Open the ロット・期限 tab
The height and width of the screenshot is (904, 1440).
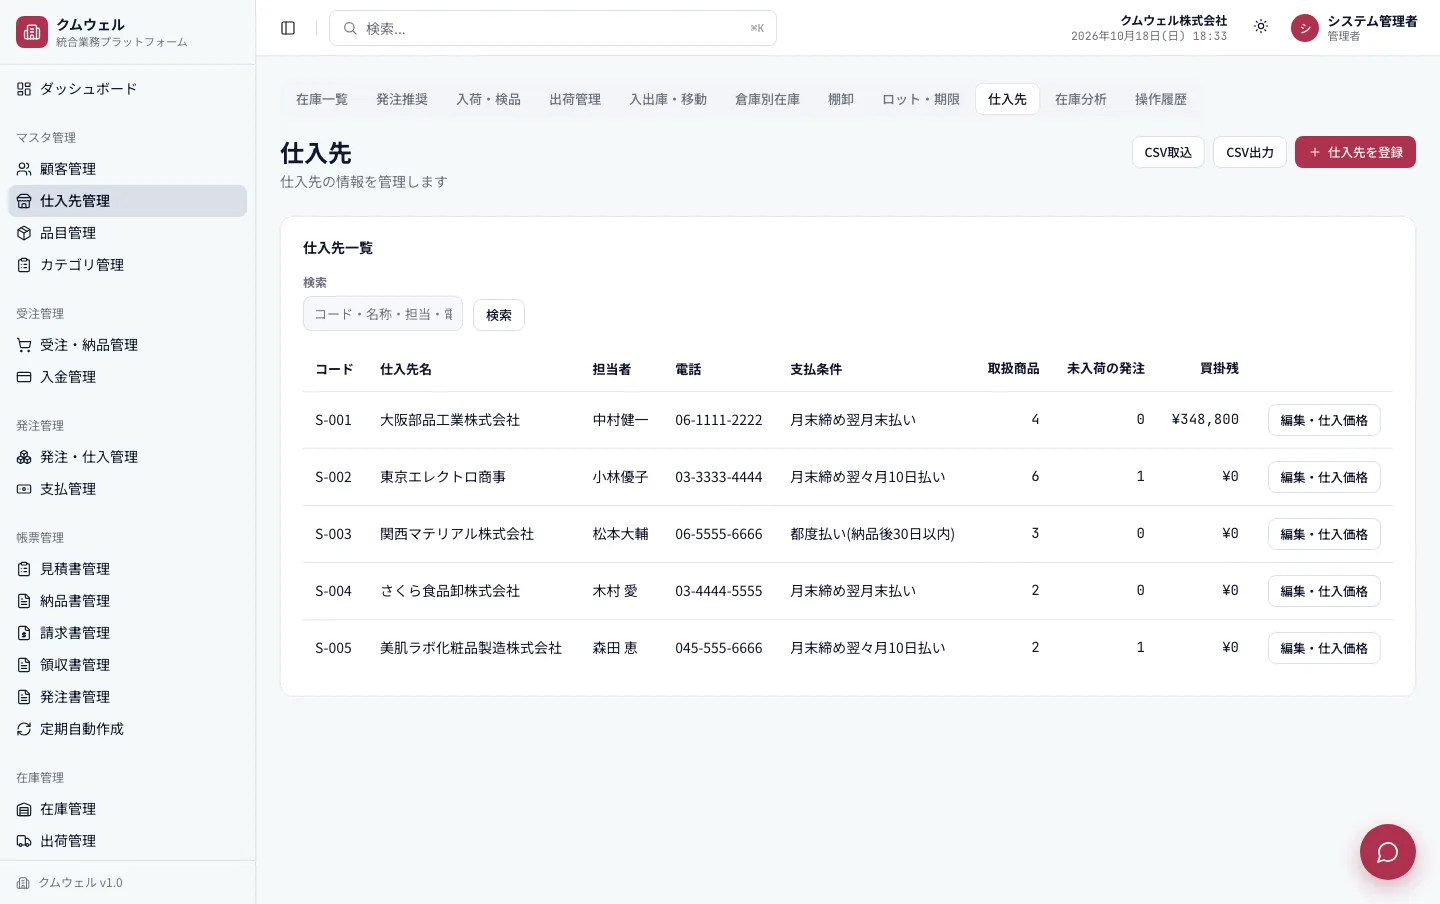coord(921,99)
